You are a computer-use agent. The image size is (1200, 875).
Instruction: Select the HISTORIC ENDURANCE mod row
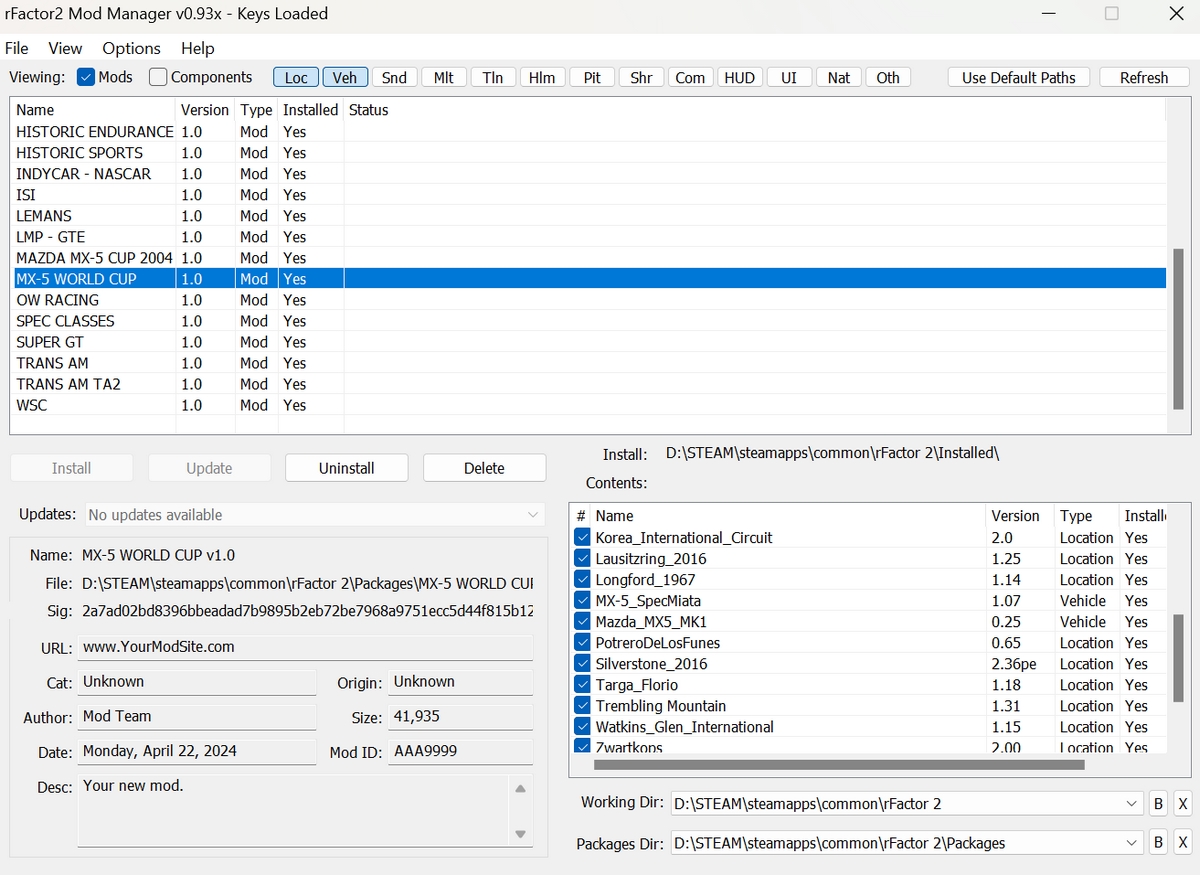click(x=590, y=132)
